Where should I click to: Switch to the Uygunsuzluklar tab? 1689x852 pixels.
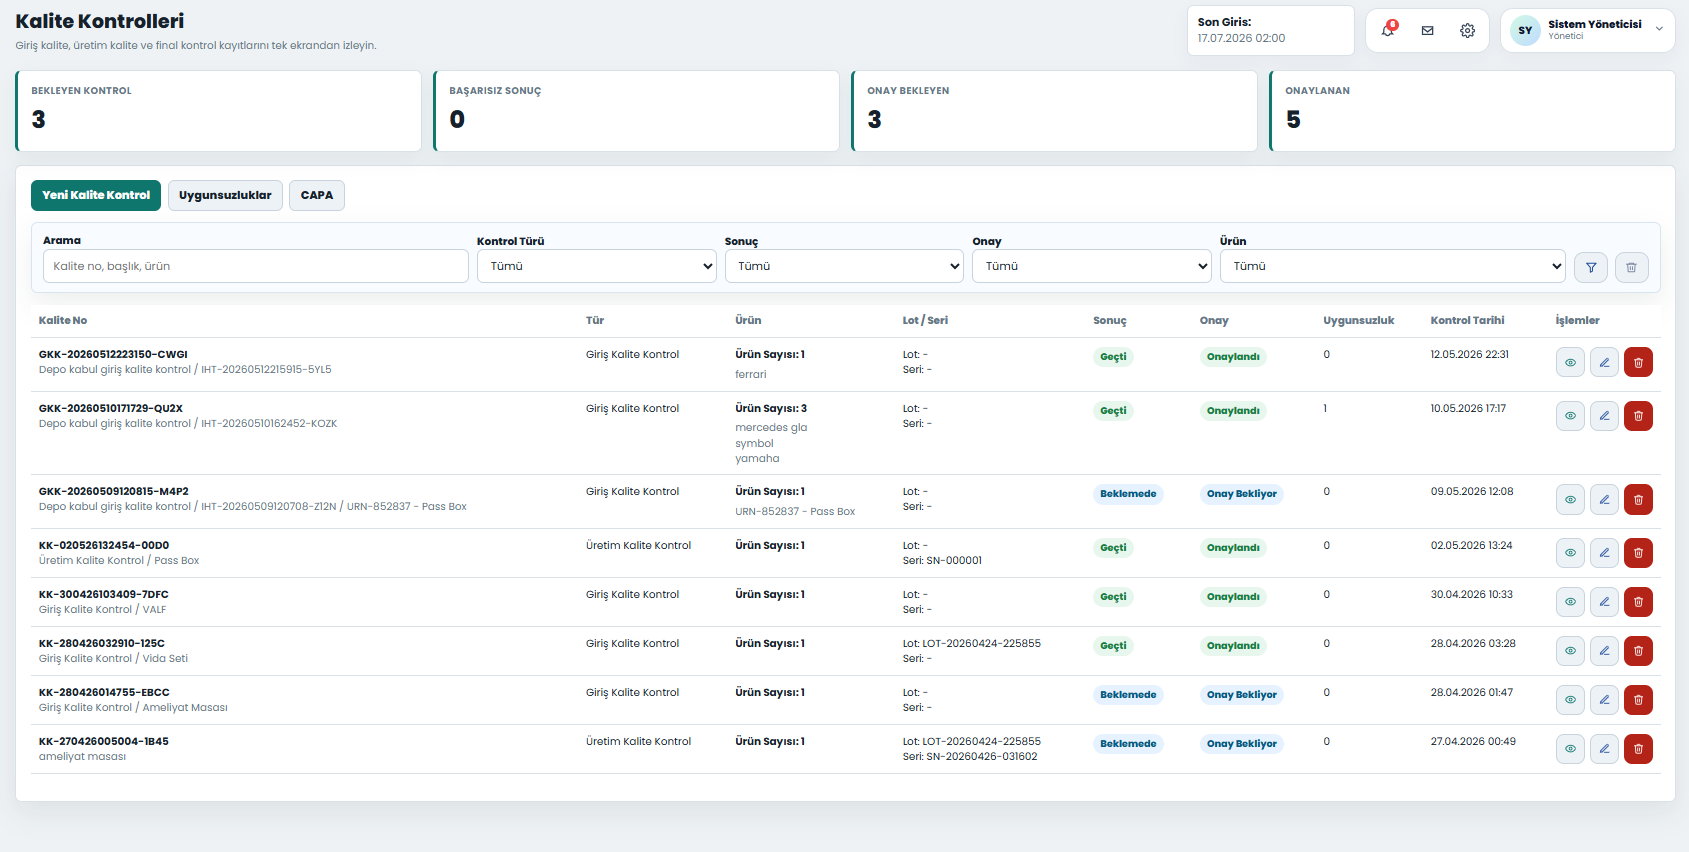[225, 195]
